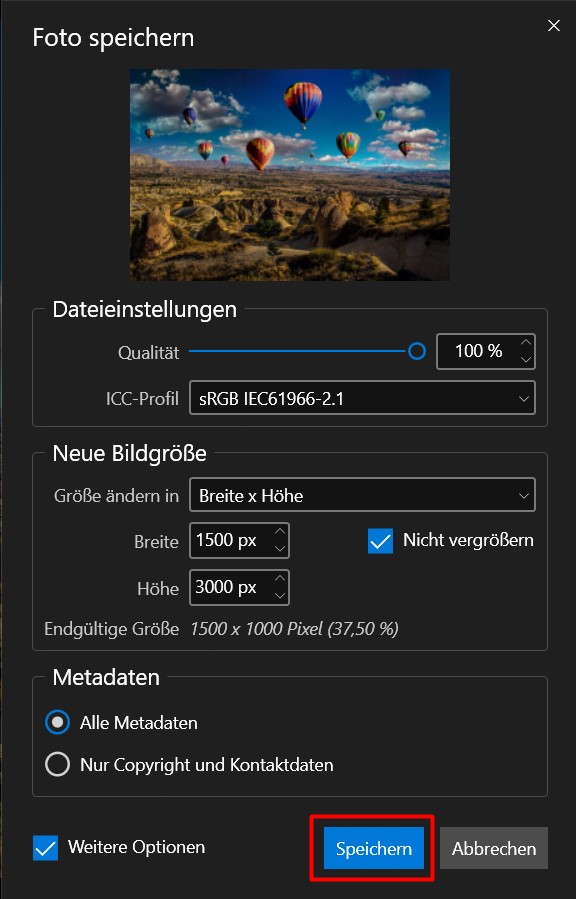Close the Foto speichern dialog
This screenshot has width=576, height=899.
point(553,26)
